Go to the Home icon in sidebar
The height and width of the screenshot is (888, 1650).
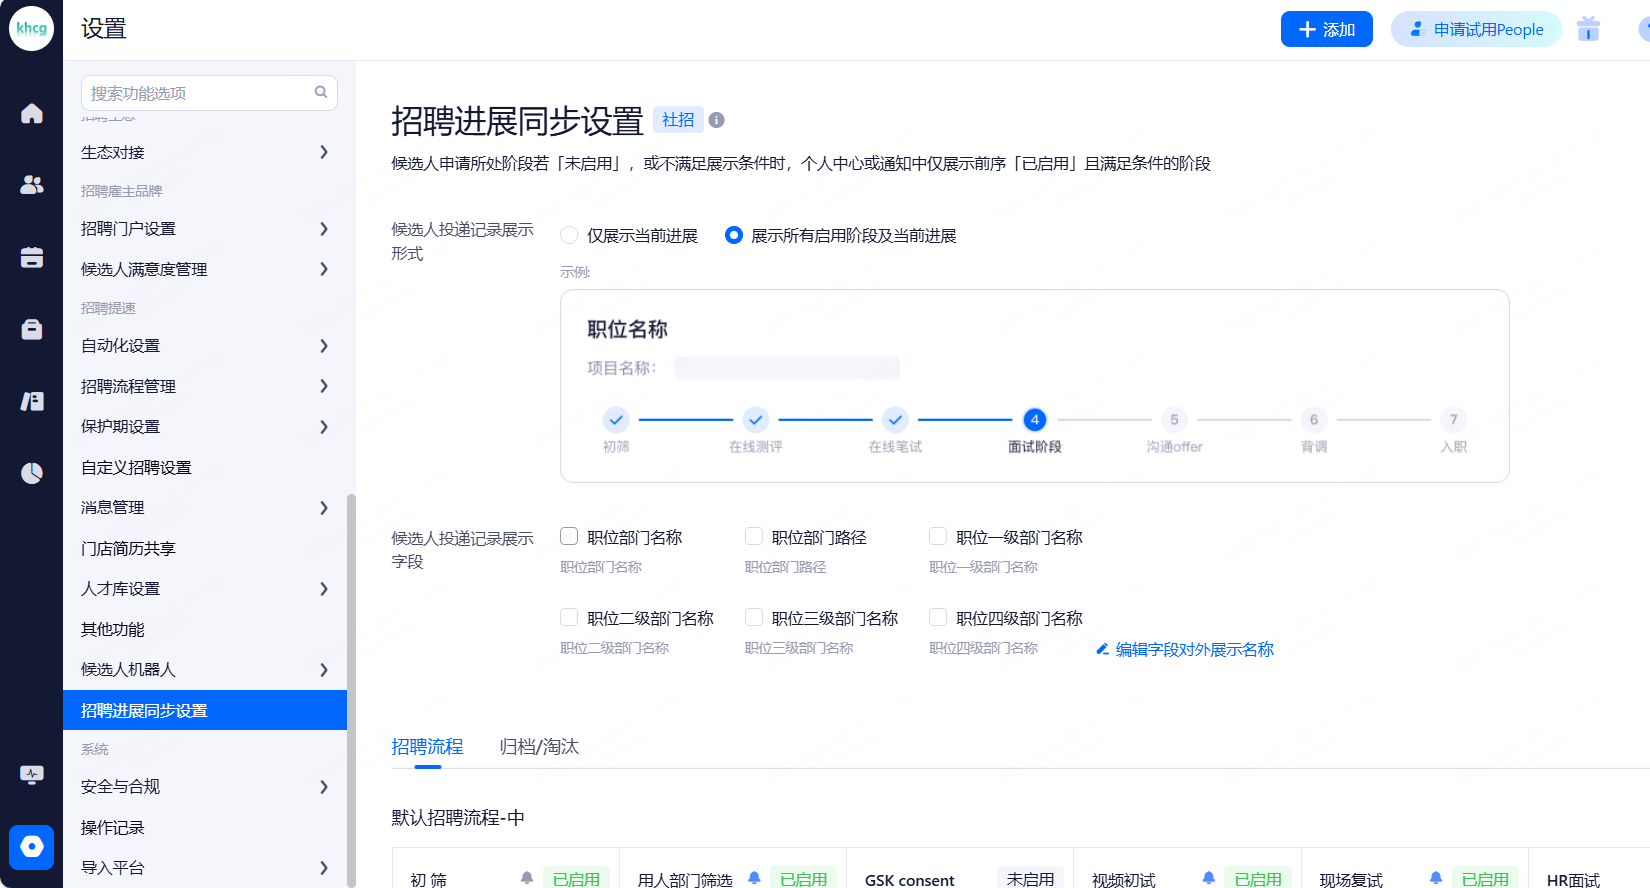pyautogui.click(x=32, y=114)
